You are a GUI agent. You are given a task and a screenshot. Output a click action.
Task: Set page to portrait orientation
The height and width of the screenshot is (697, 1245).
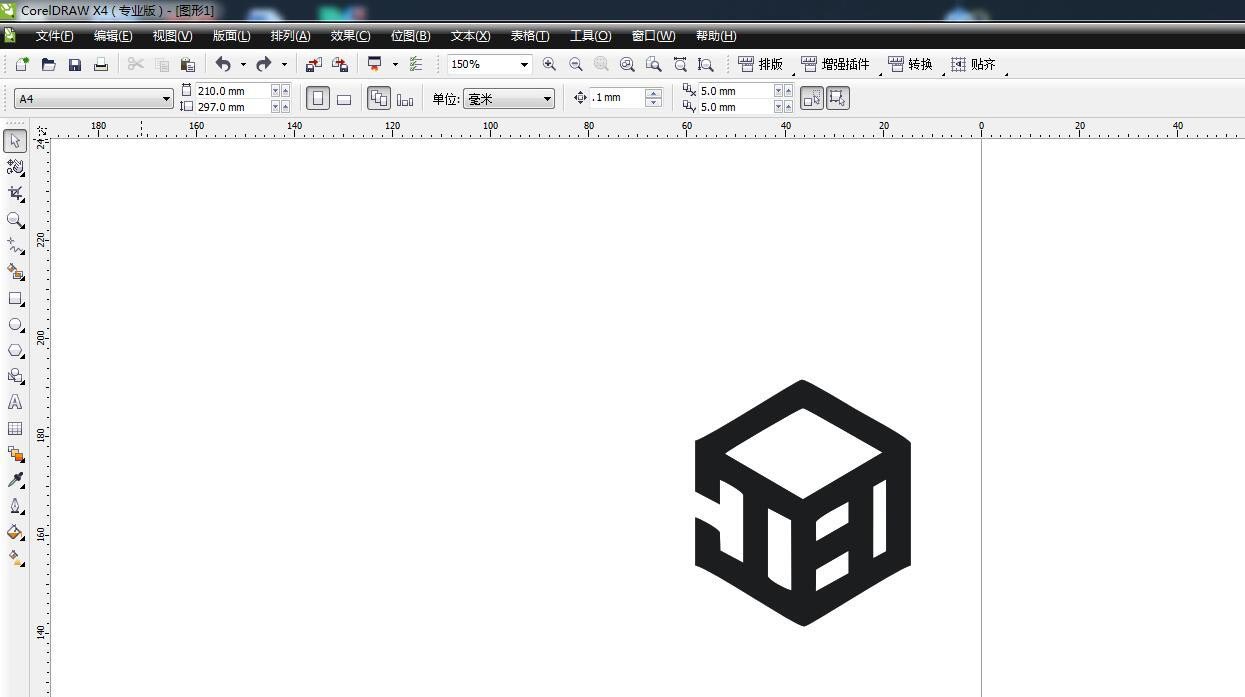tap(318, 99)
